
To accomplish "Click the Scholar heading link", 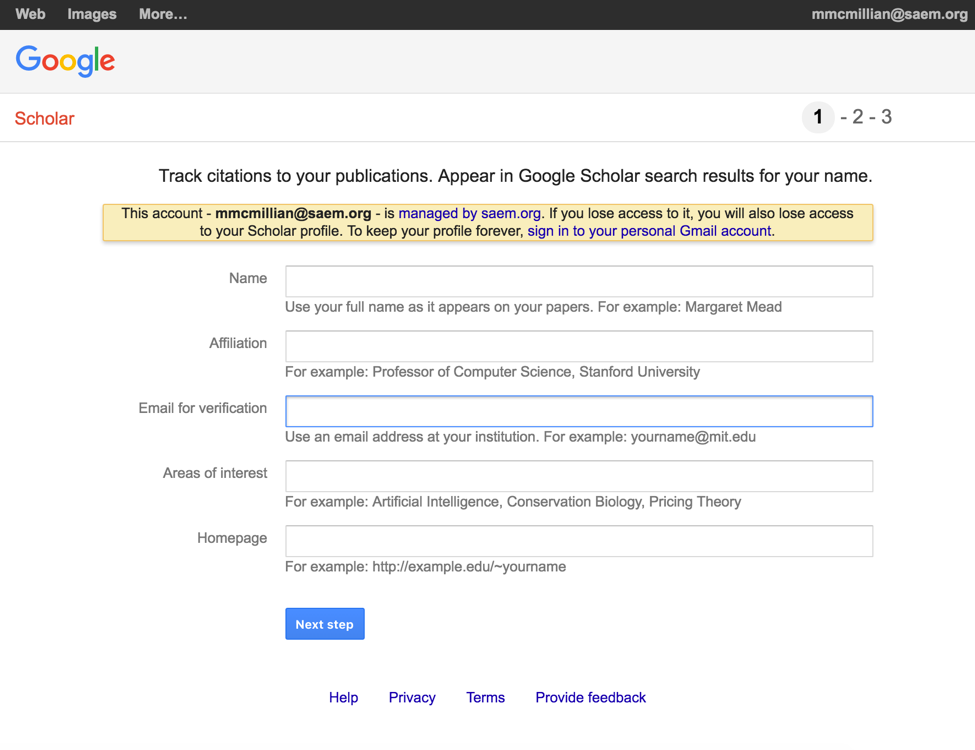I will click(44, 118).
